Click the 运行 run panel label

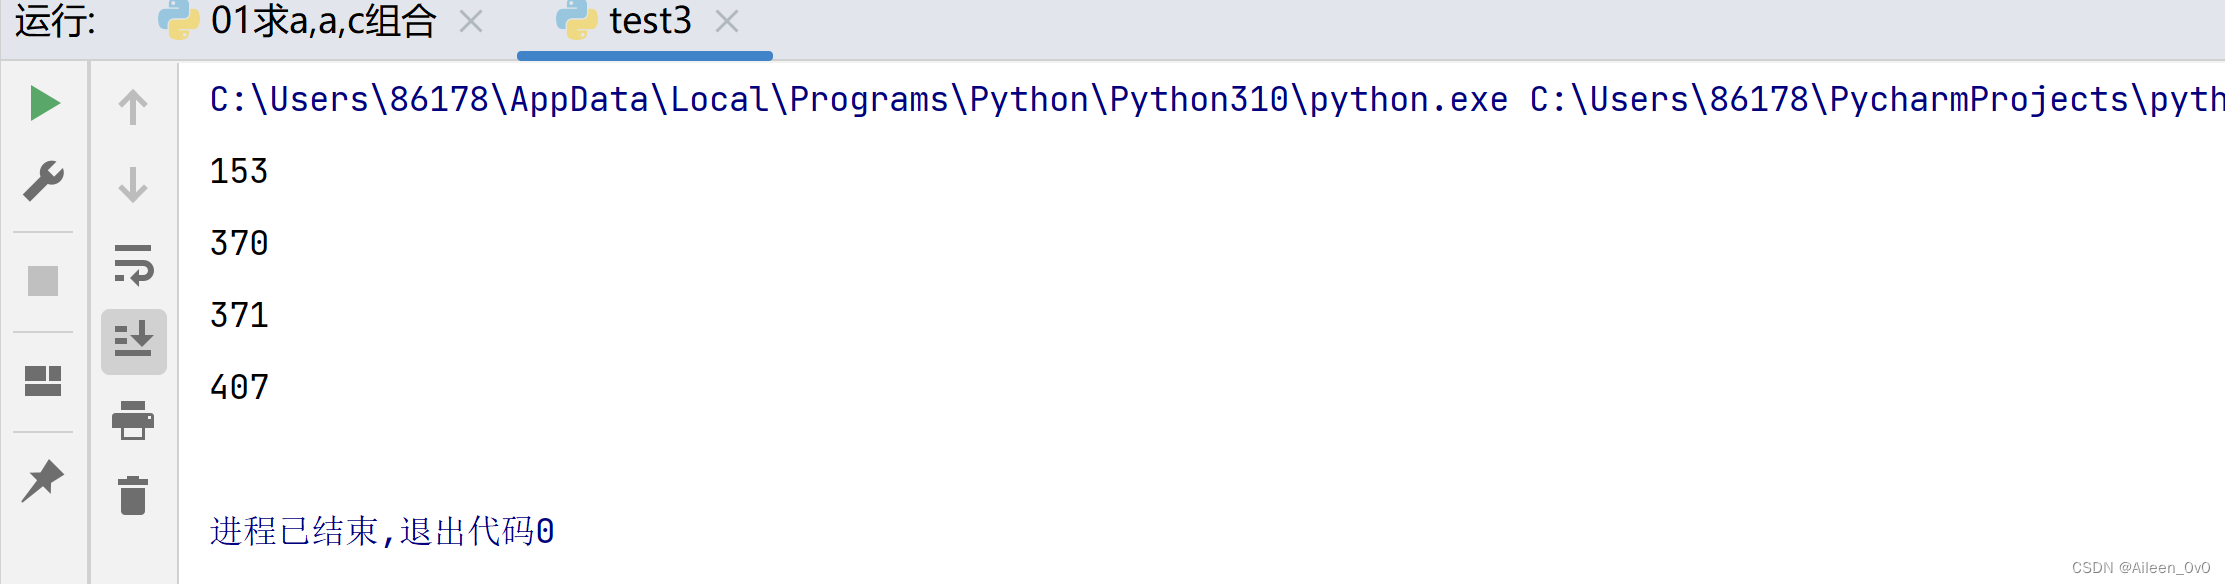click(x=53, y=21)
